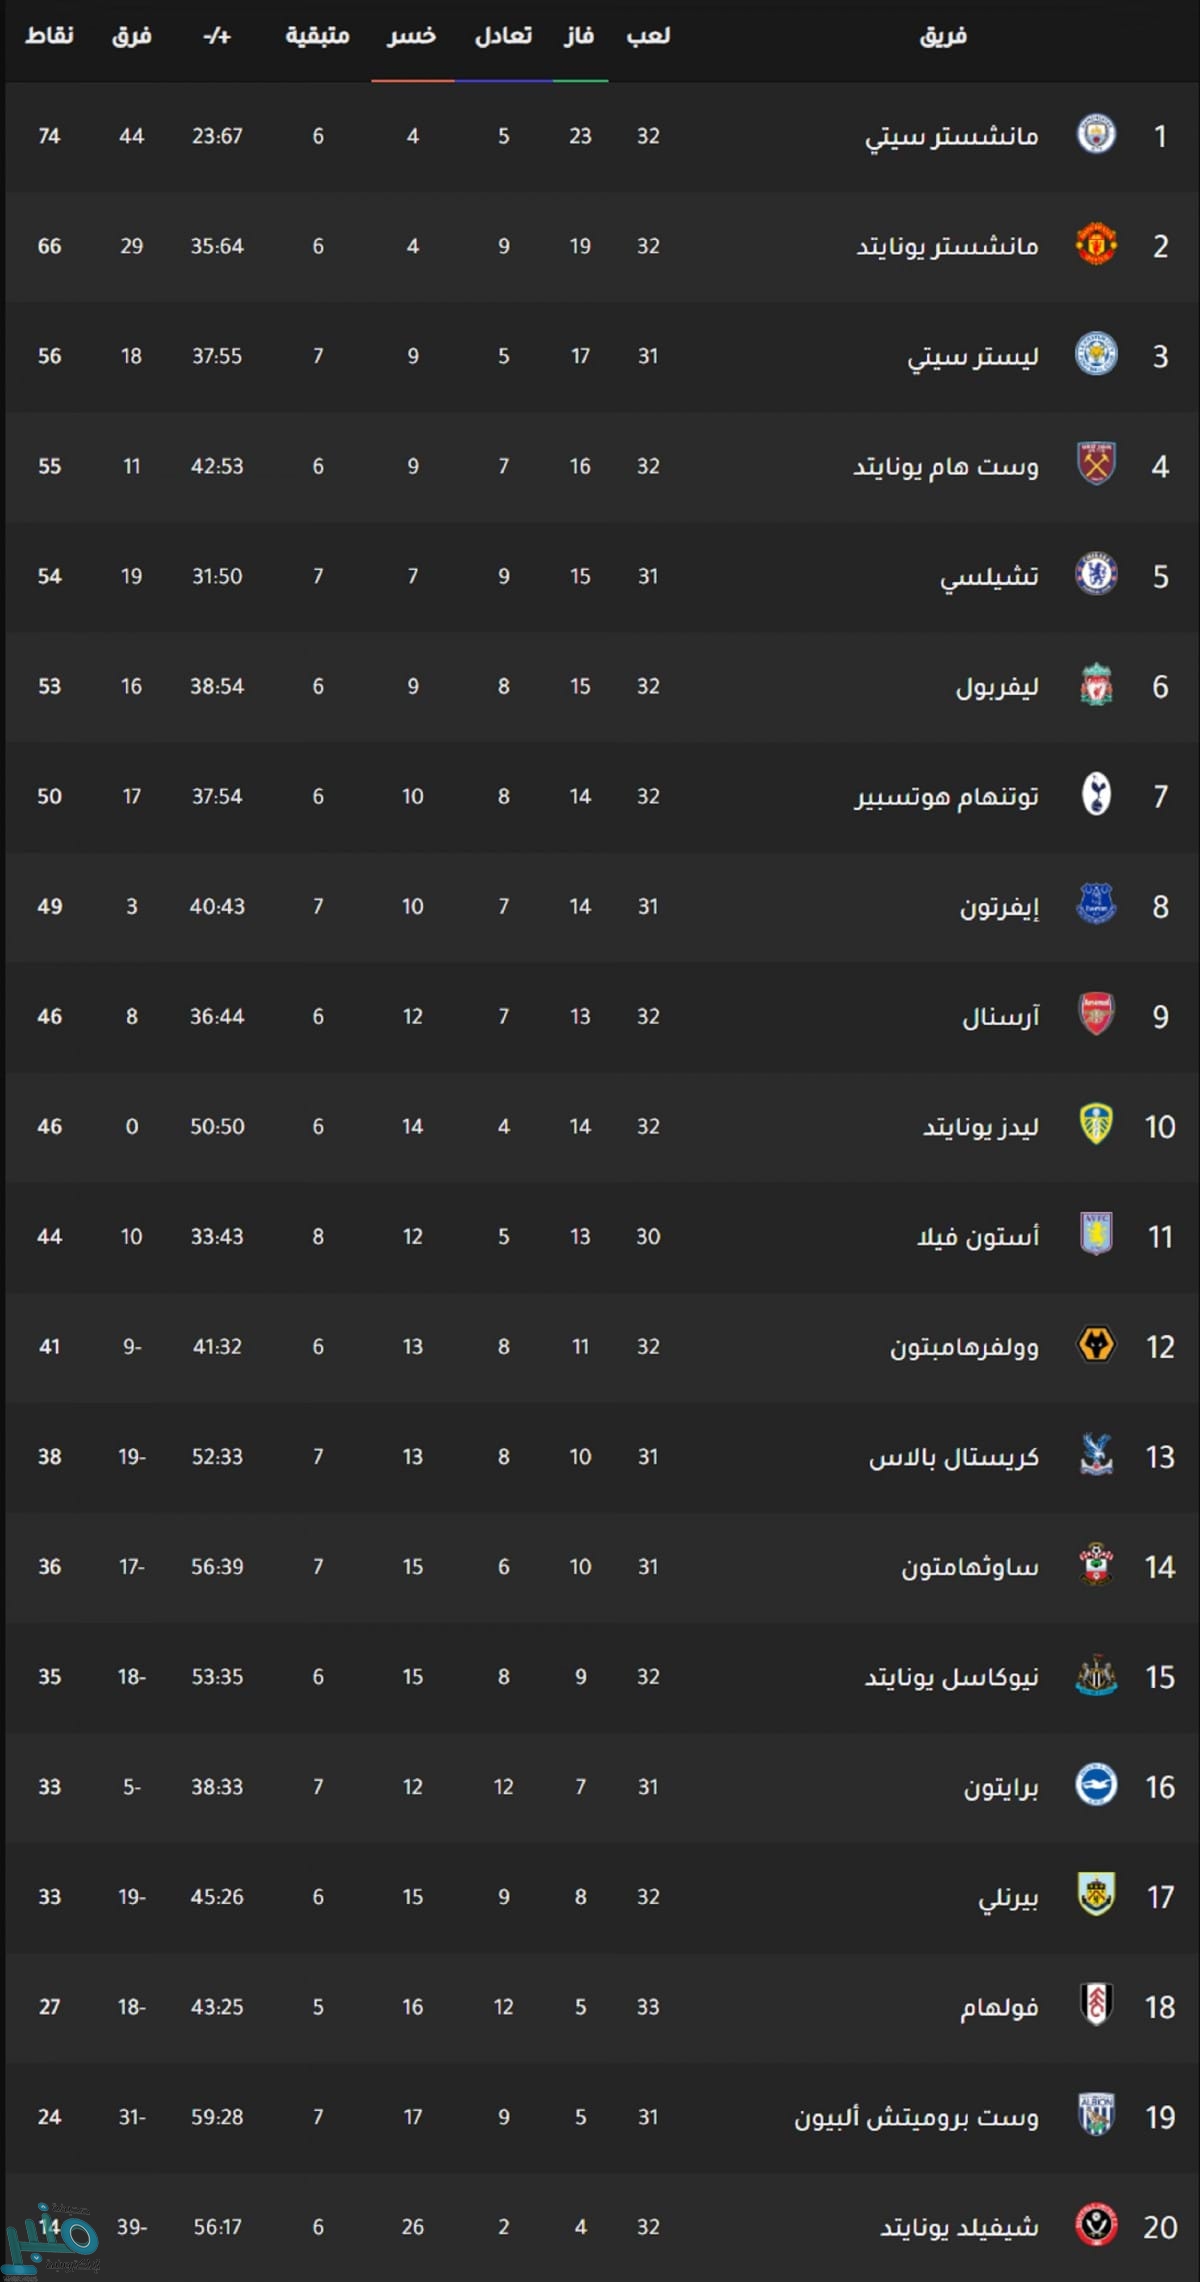Click the Manchester United club crest

coord(1096,245)
